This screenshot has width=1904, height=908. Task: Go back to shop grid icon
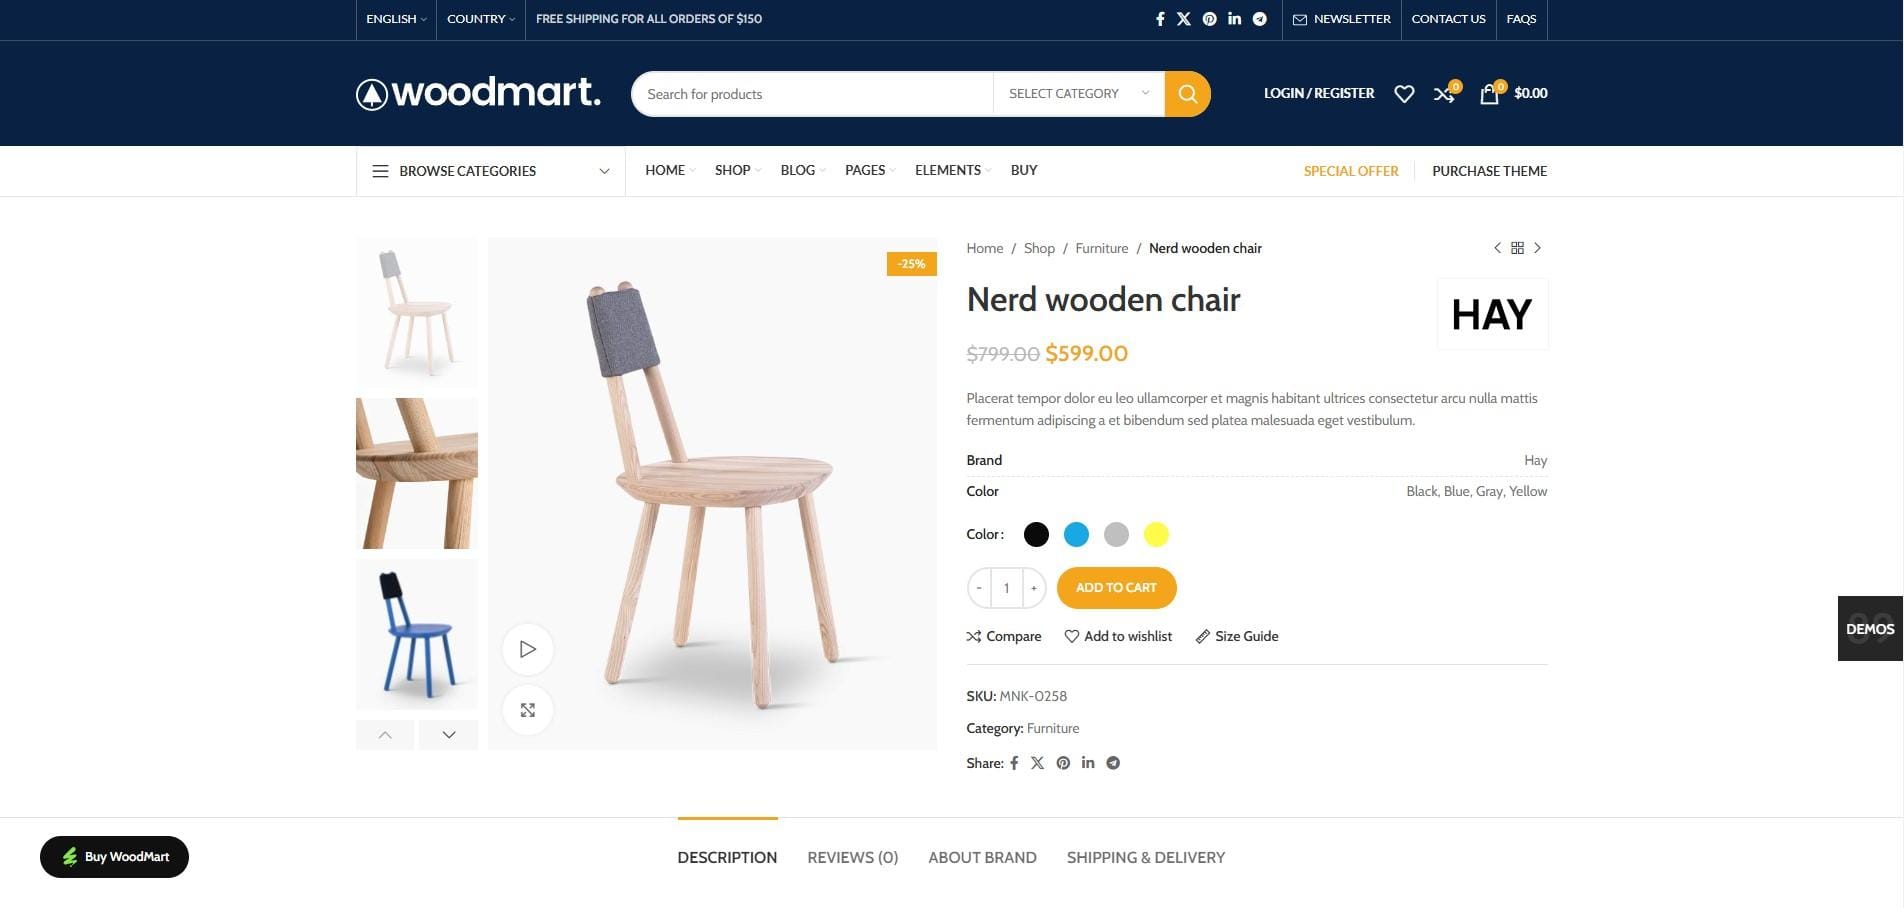pyautogui.click(x=1517, y=248)
